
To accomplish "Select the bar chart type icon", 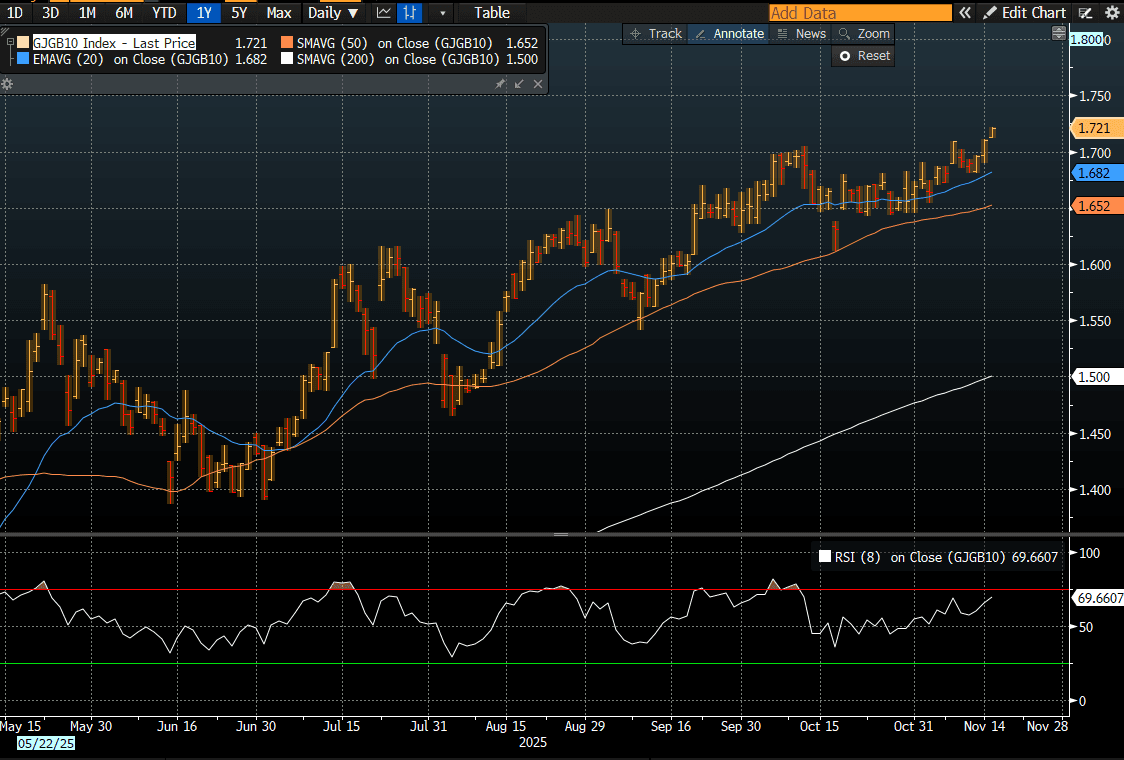I will pos(409,13).
